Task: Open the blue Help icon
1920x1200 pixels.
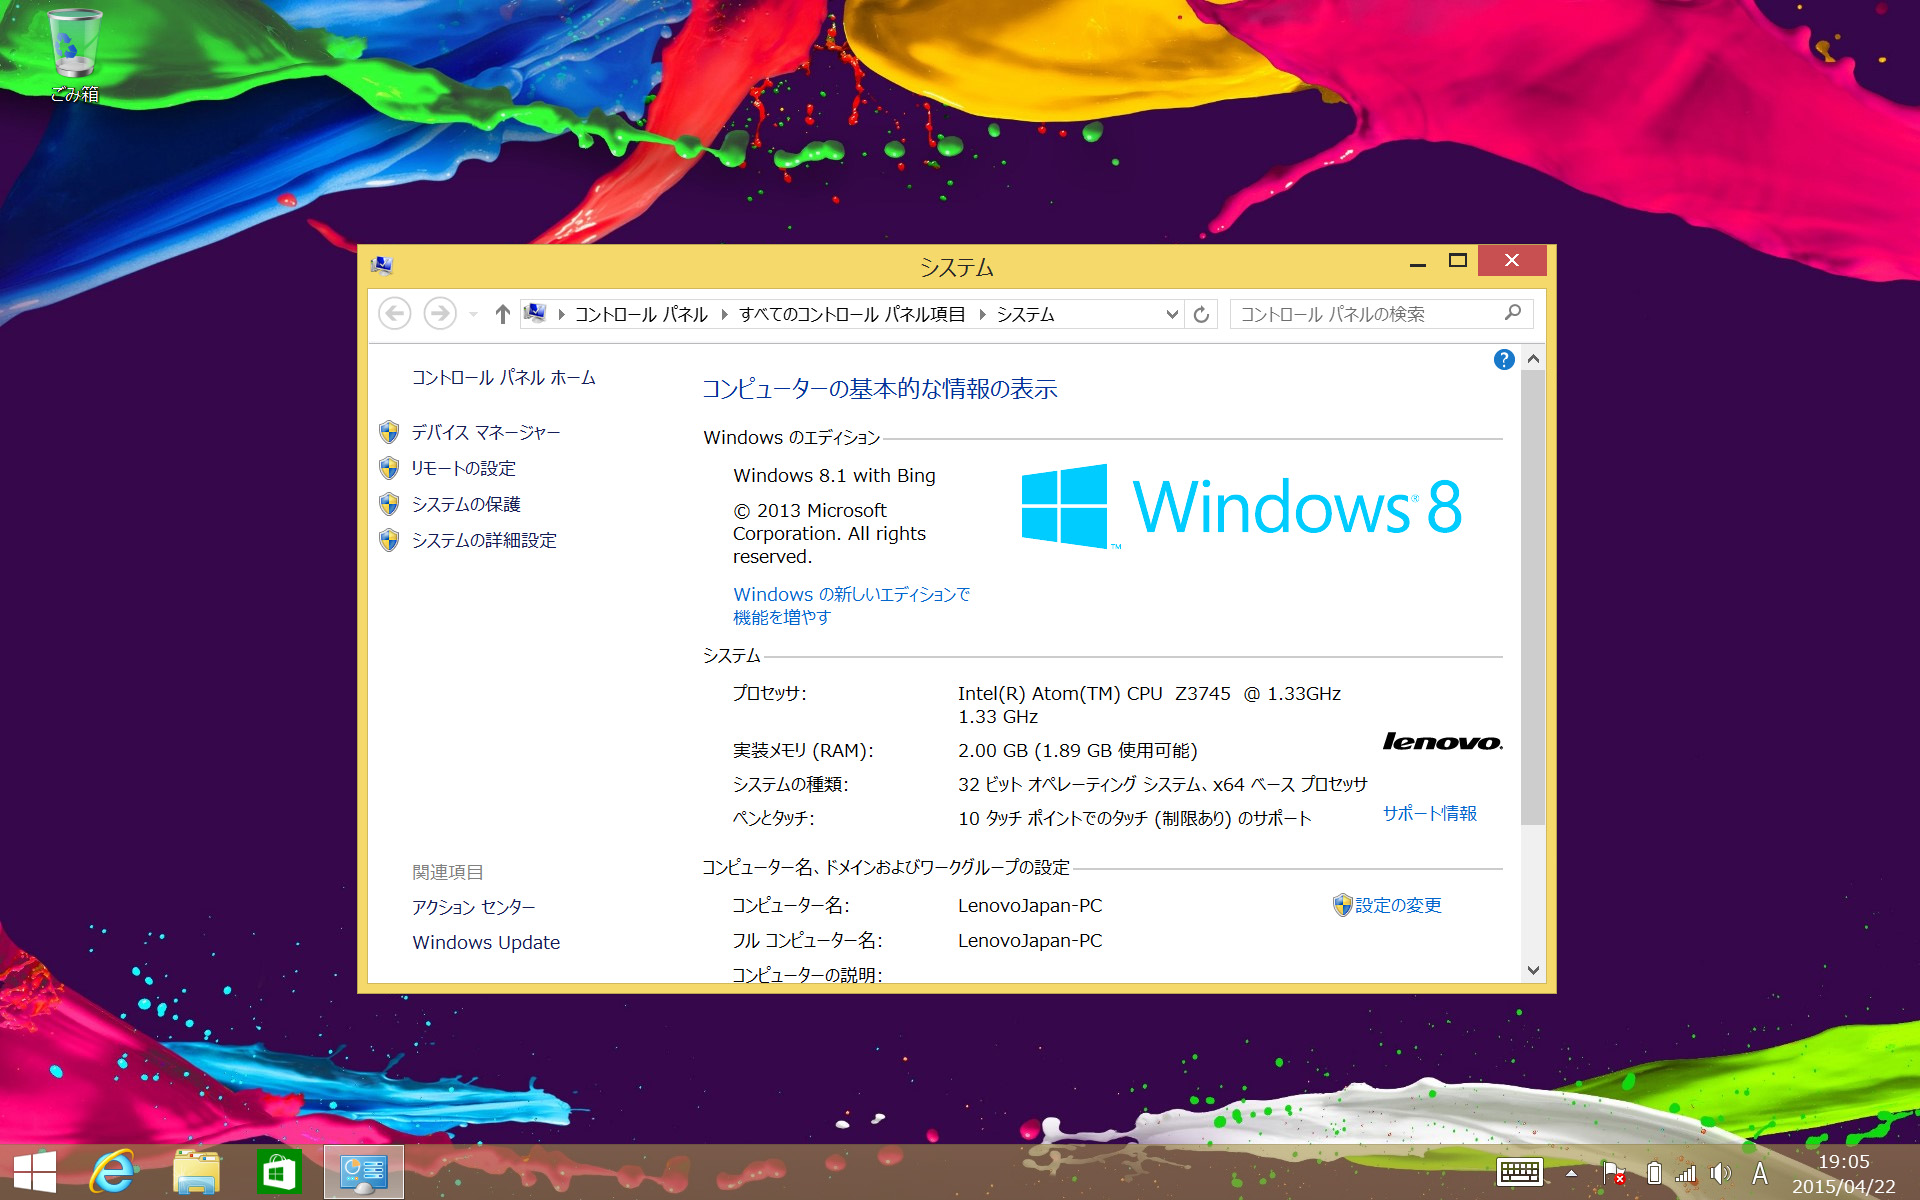Action: coord(1503,360)
